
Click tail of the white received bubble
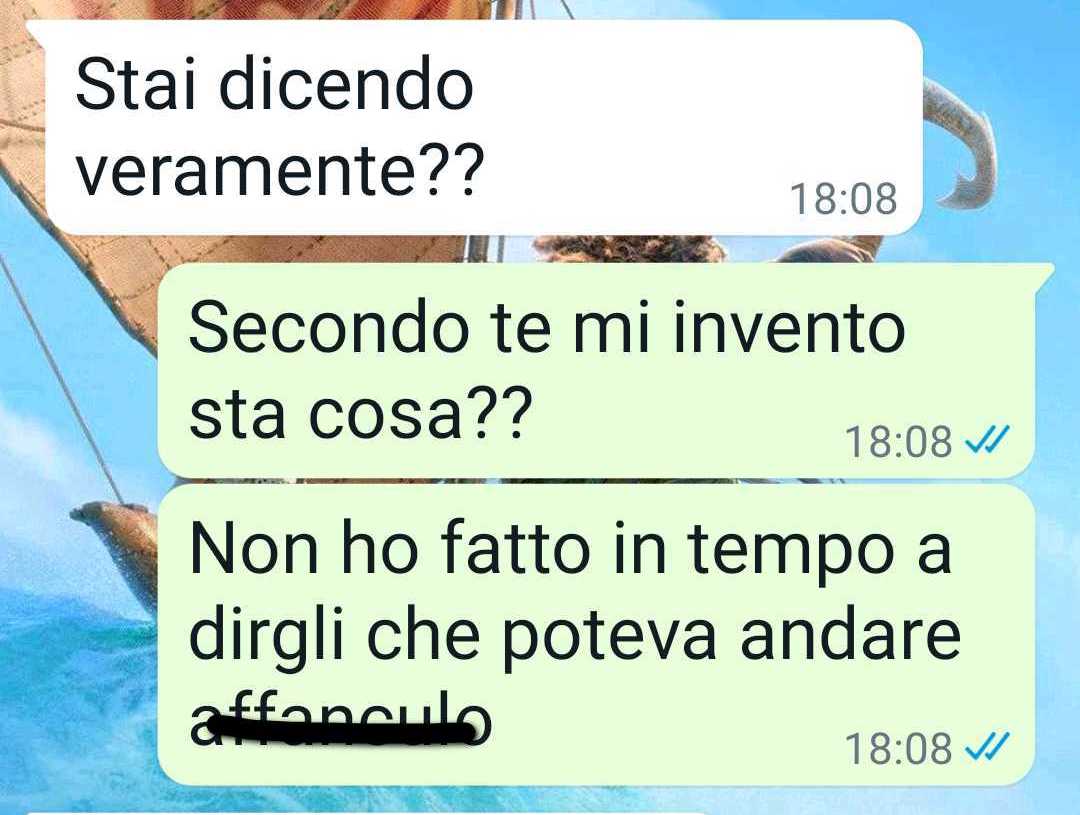36,32
